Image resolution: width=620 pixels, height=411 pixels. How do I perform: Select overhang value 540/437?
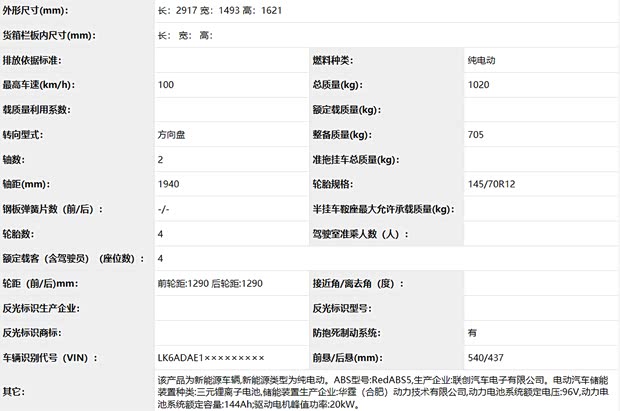486,358
